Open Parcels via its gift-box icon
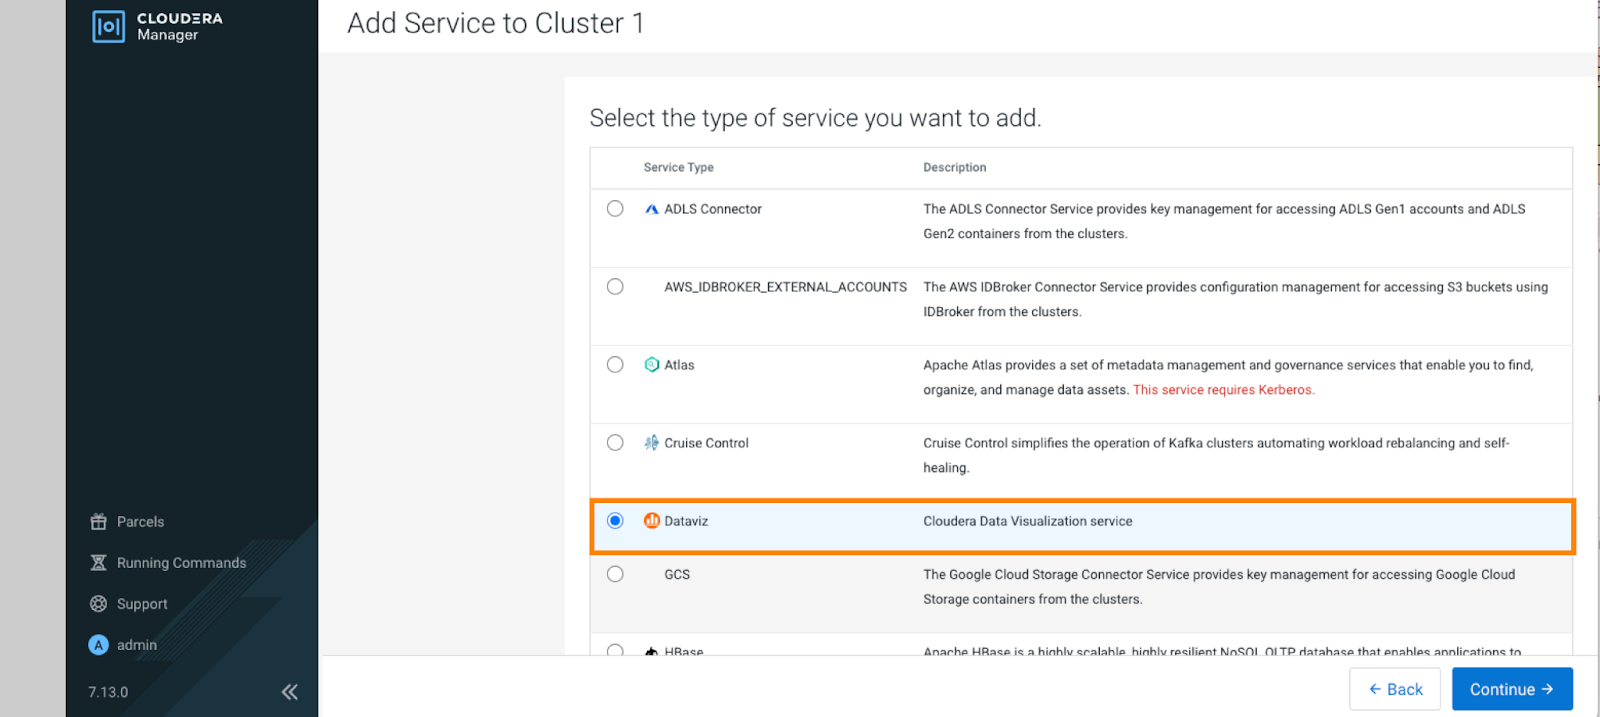The height and width of the screenshot is (717, 1600). tap(98, 522)
